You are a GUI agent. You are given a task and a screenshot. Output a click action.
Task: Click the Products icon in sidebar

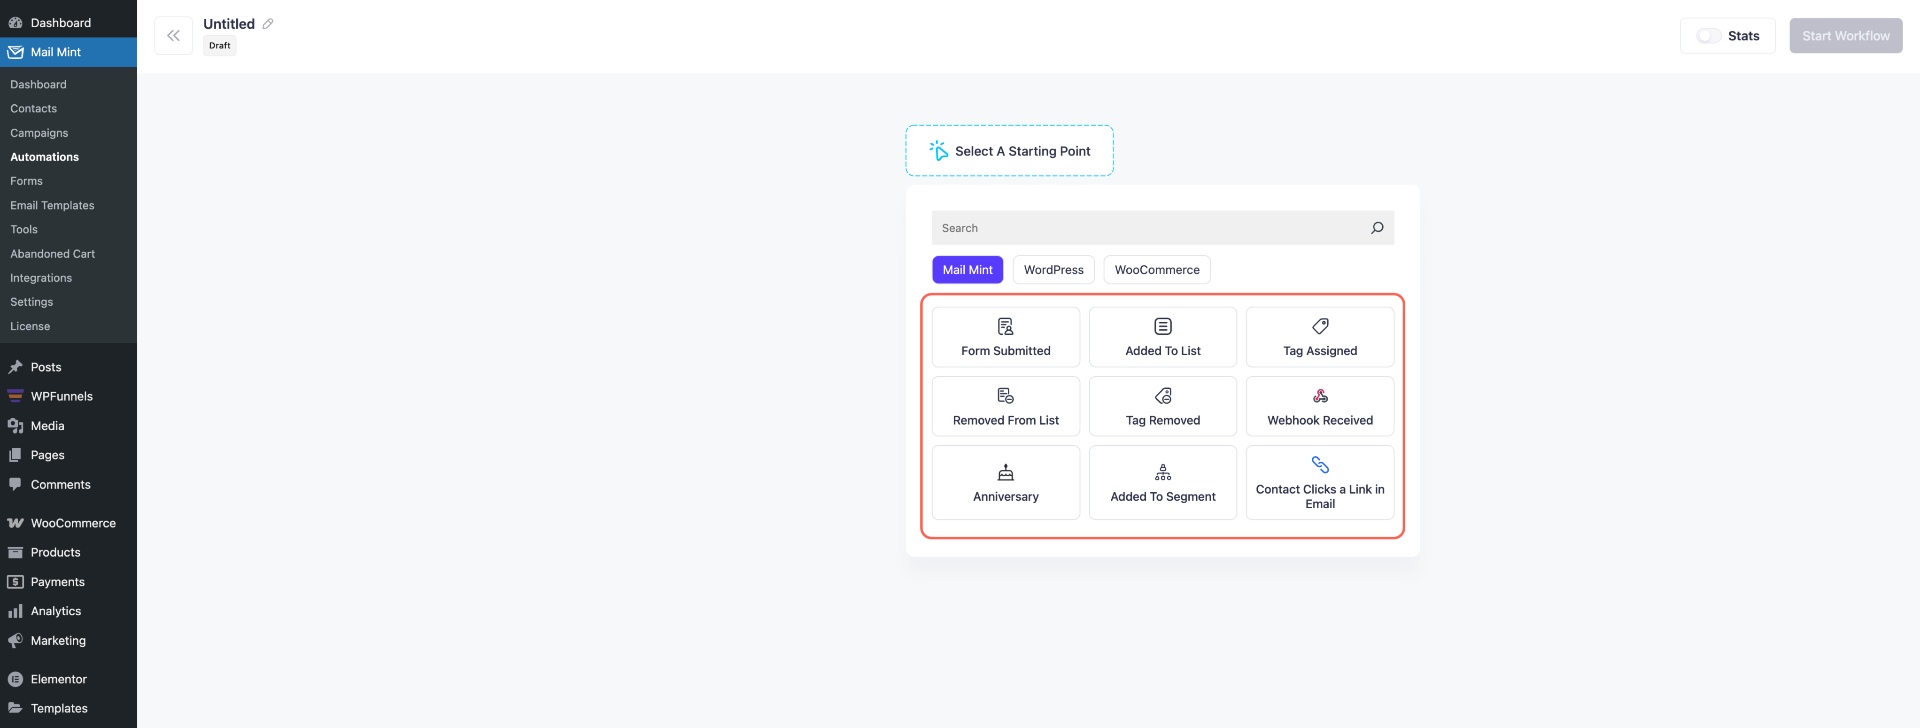[x=16, y=552]
